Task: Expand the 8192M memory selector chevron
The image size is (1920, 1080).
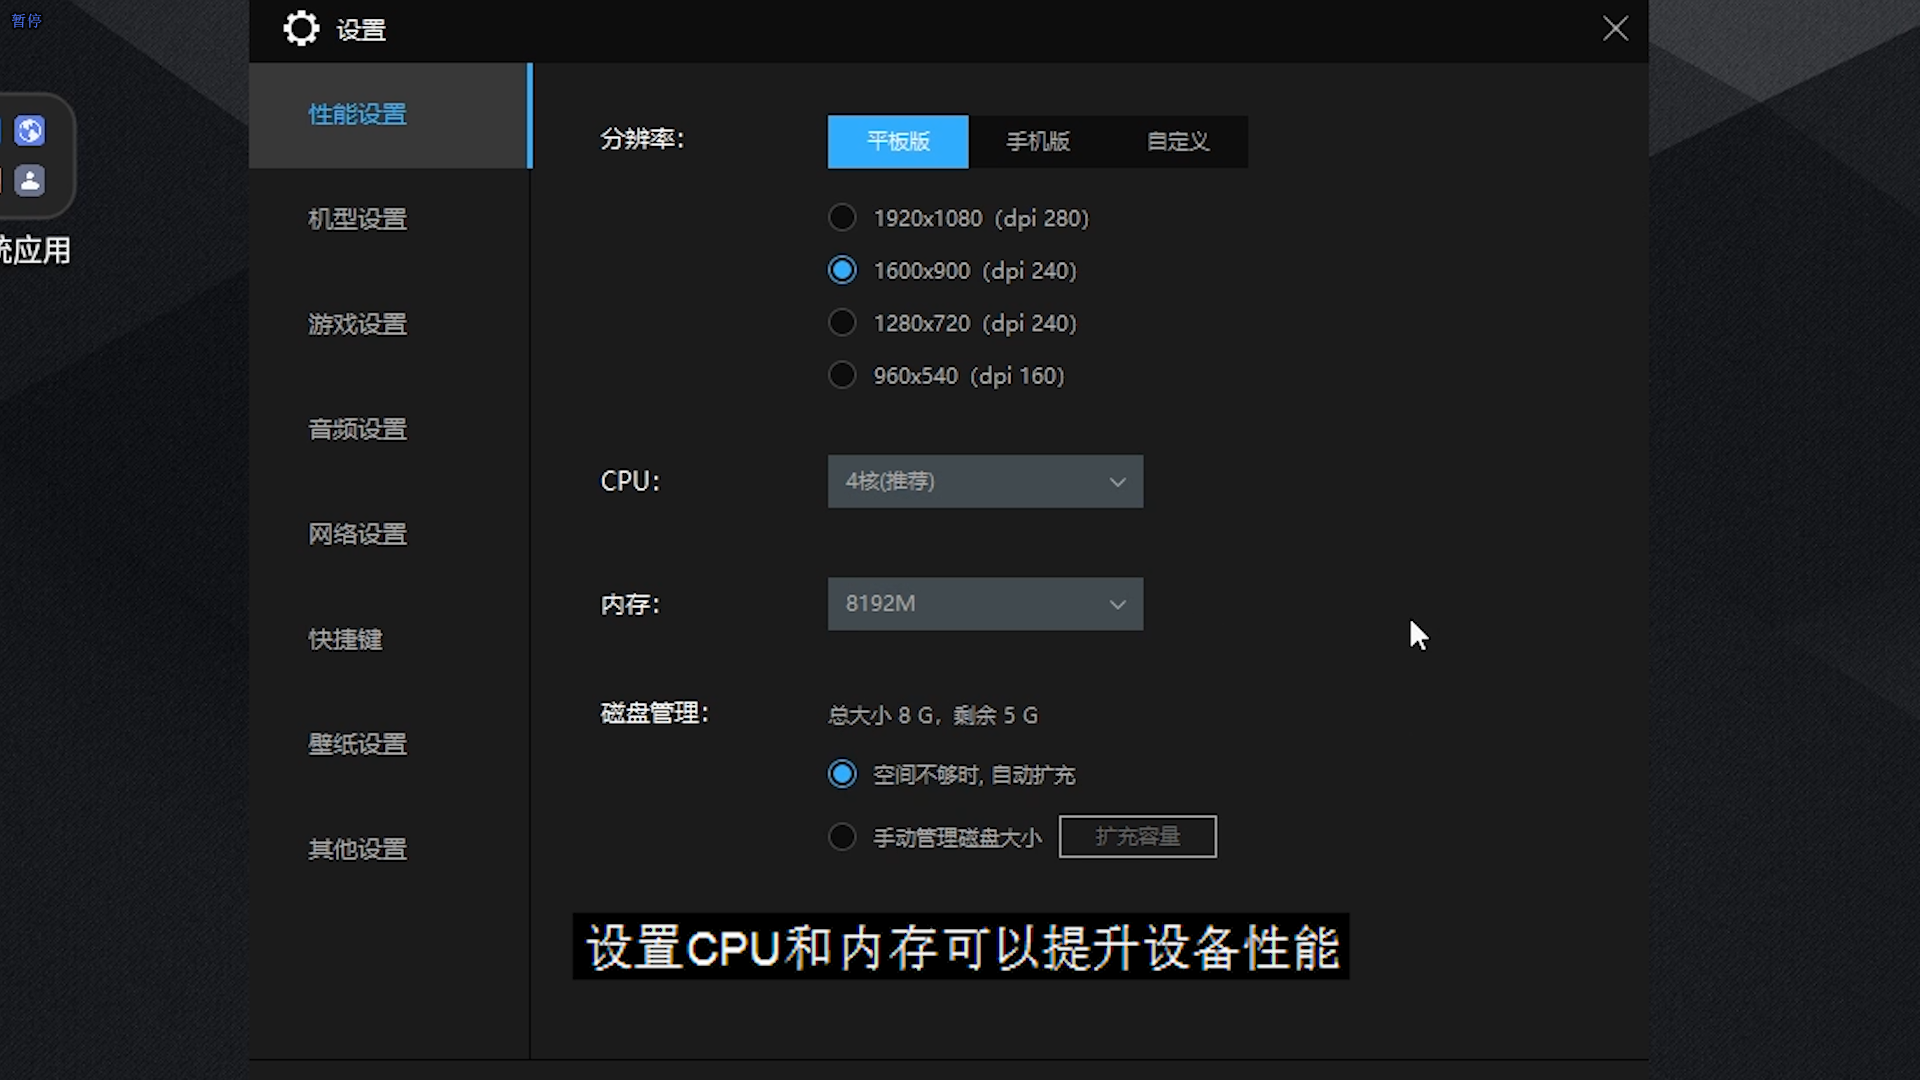Action: pyautogui.click(x=1116, y=604)
